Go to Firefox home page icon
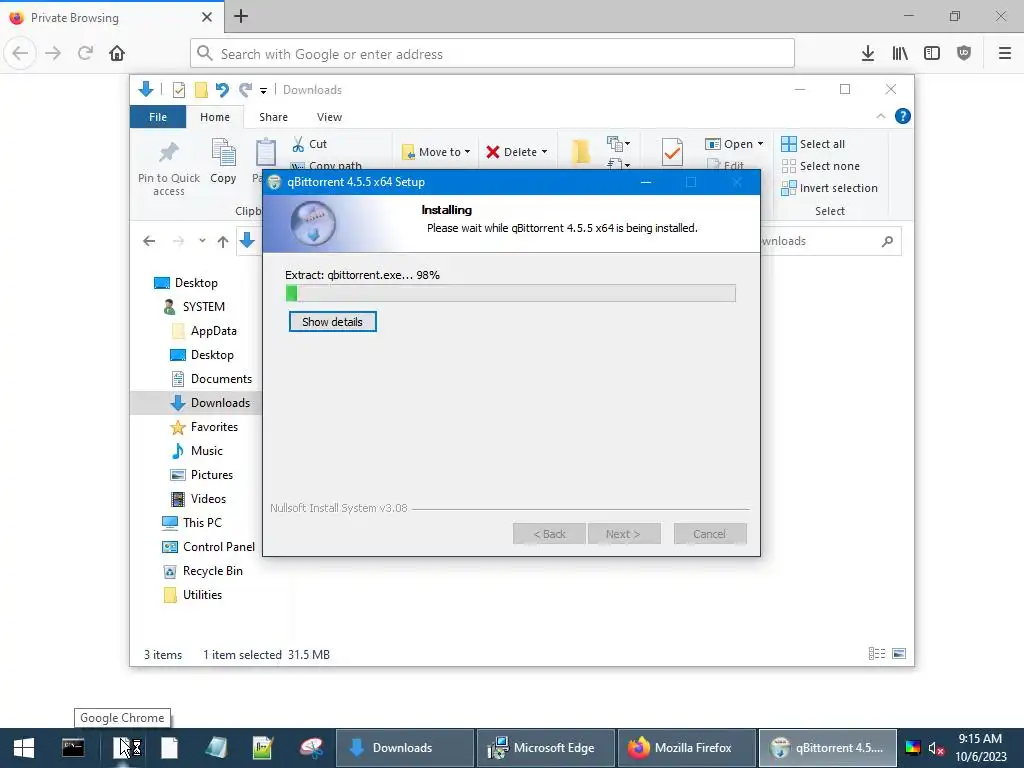This screenshot has height=768, width=1024. click(117, 54)
